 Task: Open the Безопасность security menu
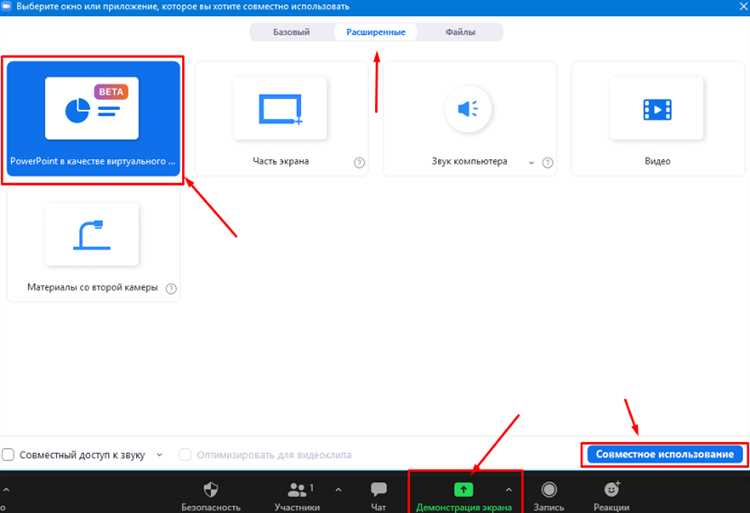click(x=211, y=496)
